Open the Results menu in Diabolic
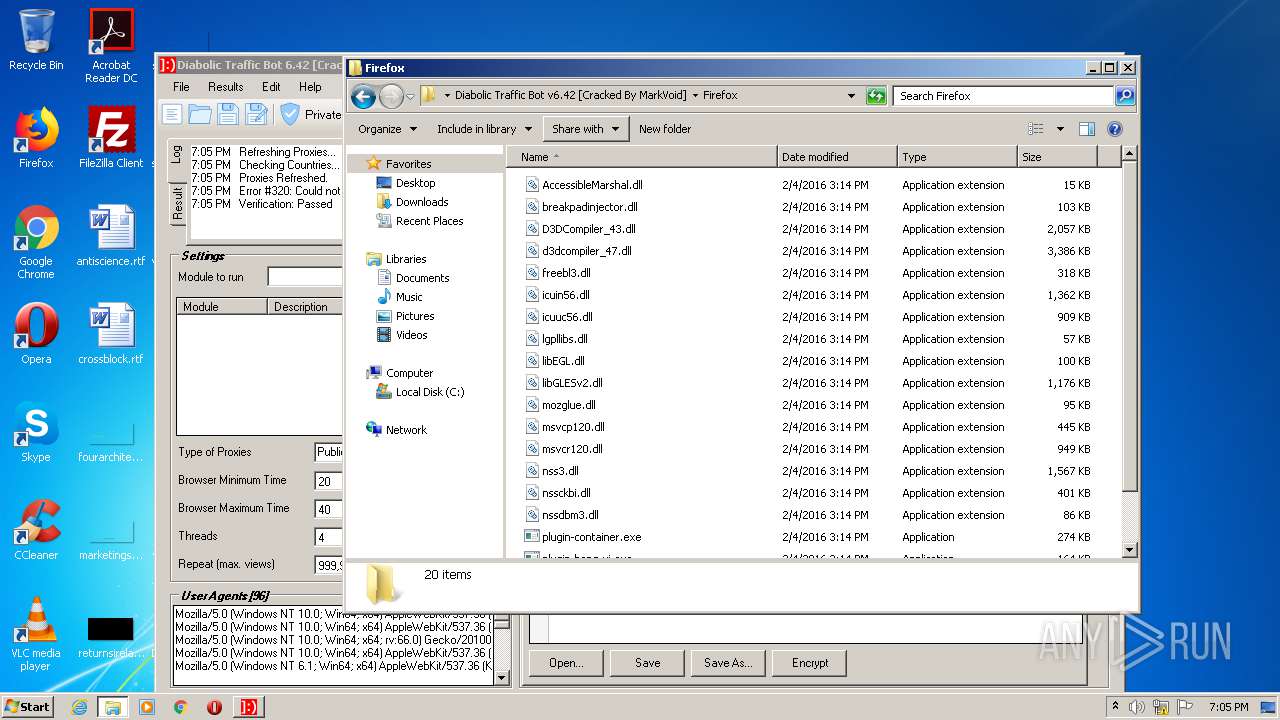Screen dimensions: 1280x720 point(225,87)
